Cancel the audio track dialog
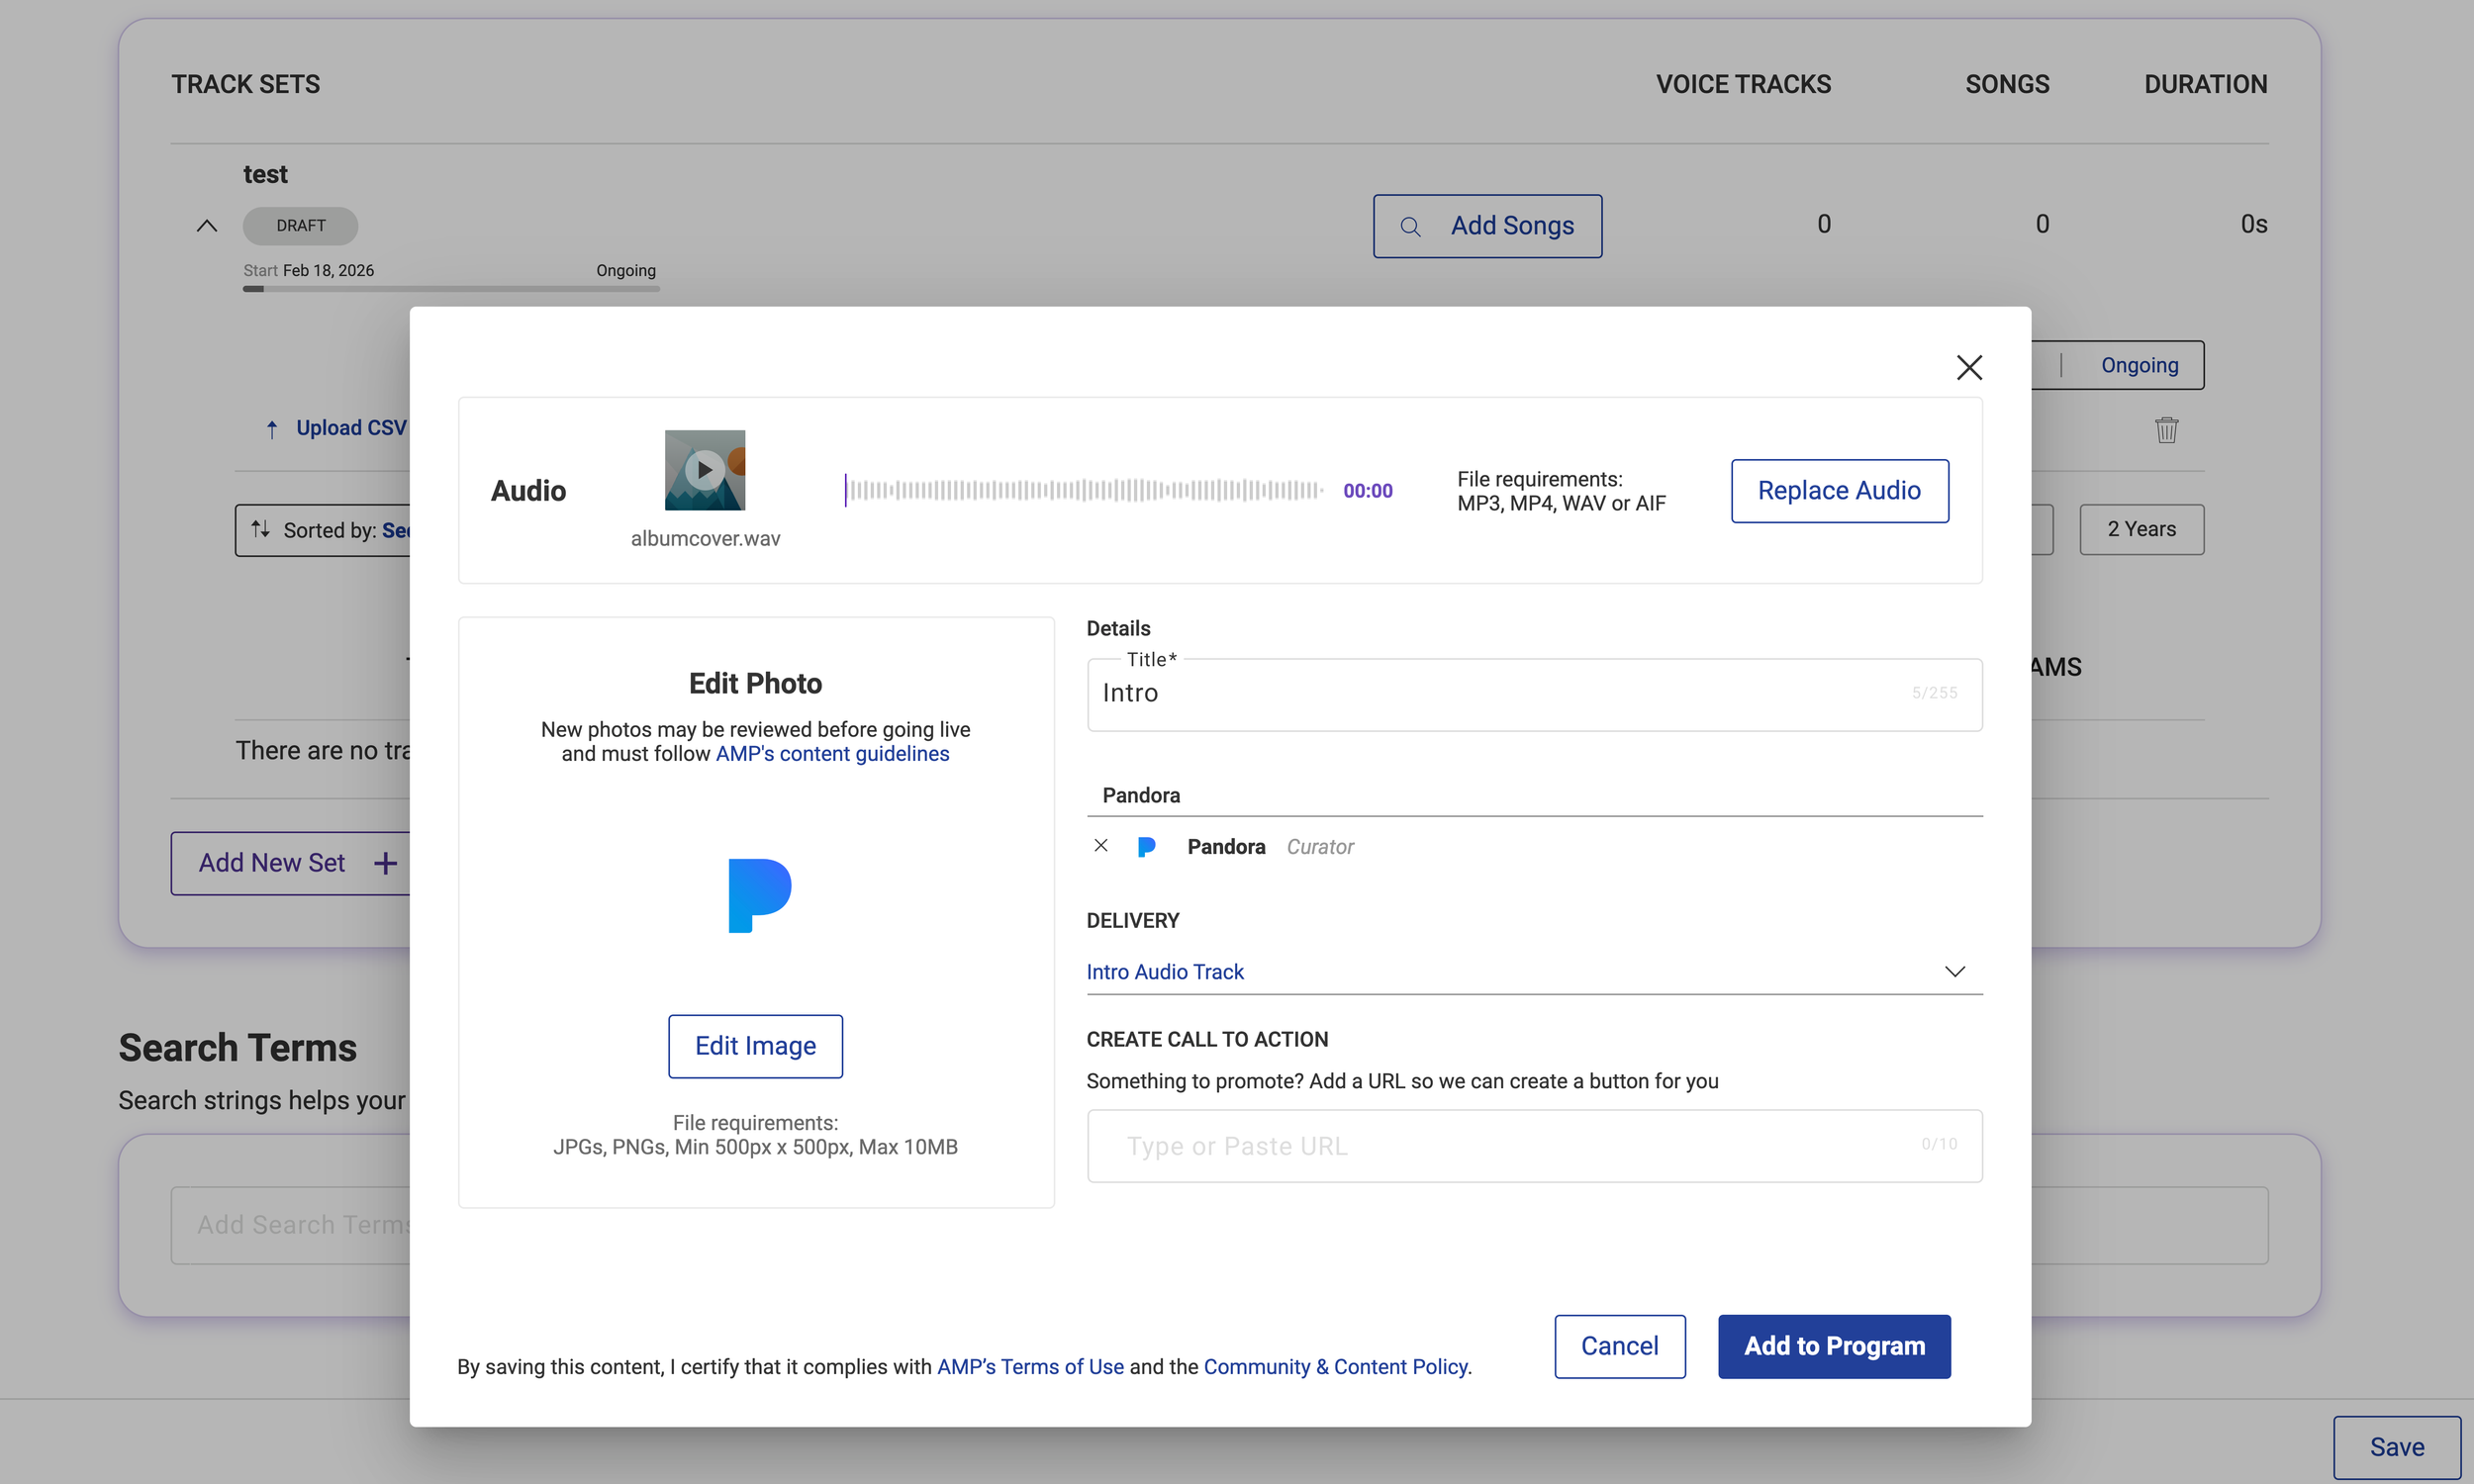This screenshot has height=1484, width=2474. point(1619,1346)
